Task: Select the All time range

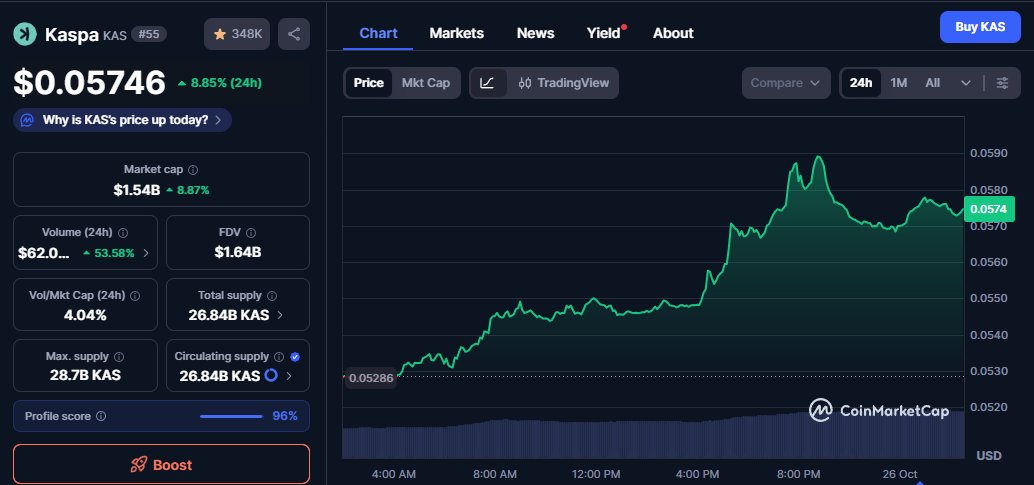Action: [x=932, y=83]
